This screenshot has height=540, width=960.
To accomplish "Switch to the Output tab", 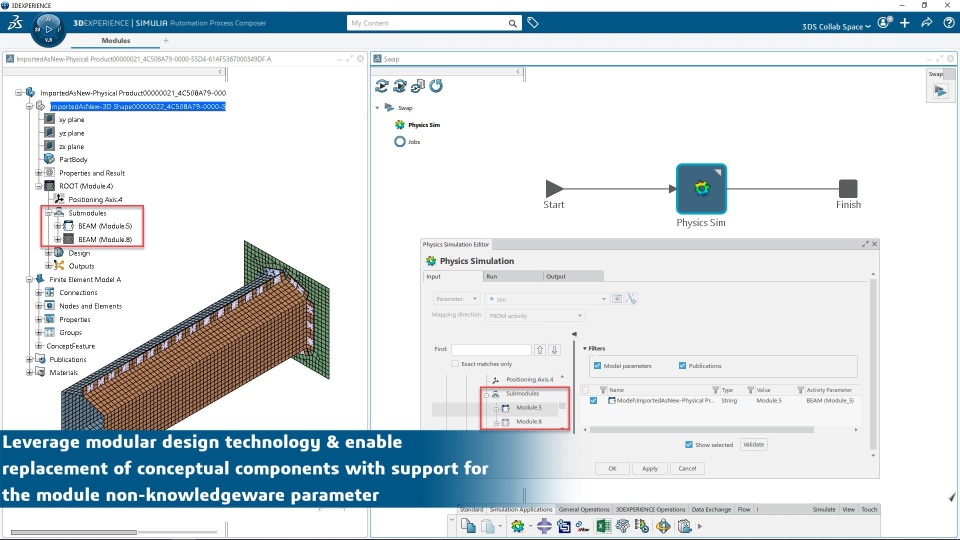I will pyautogui.click(x=573, y=277).
